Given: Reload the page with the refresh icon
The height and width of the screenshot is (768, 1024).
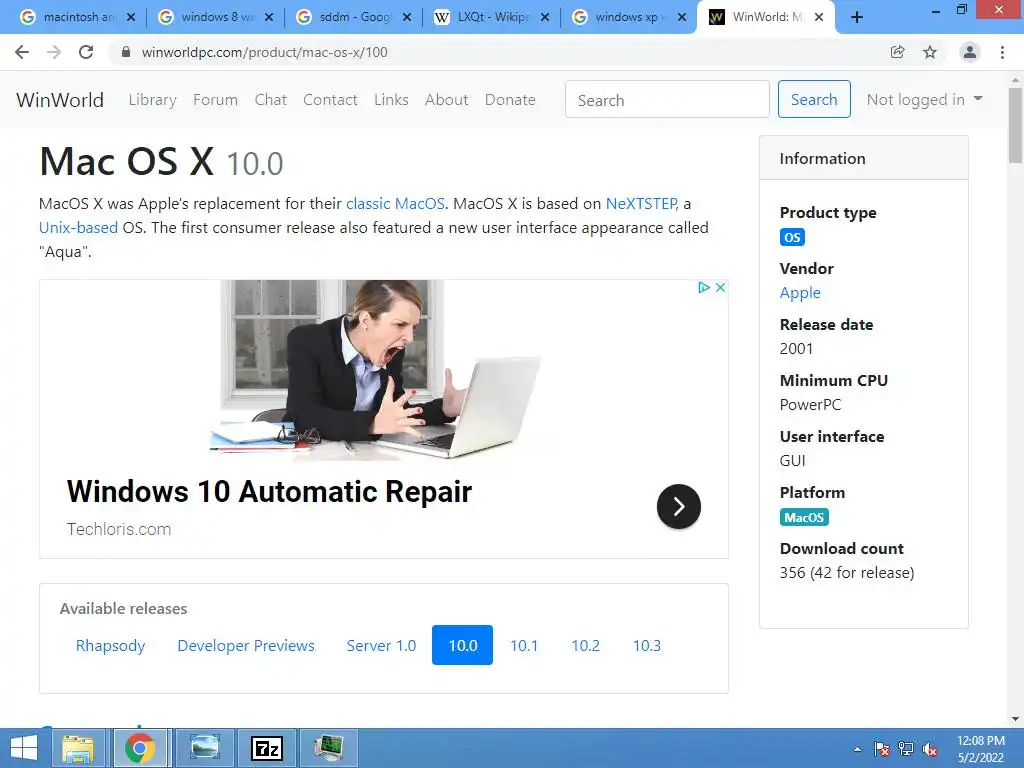Looking at the screenshot, I should click(86, 52).
